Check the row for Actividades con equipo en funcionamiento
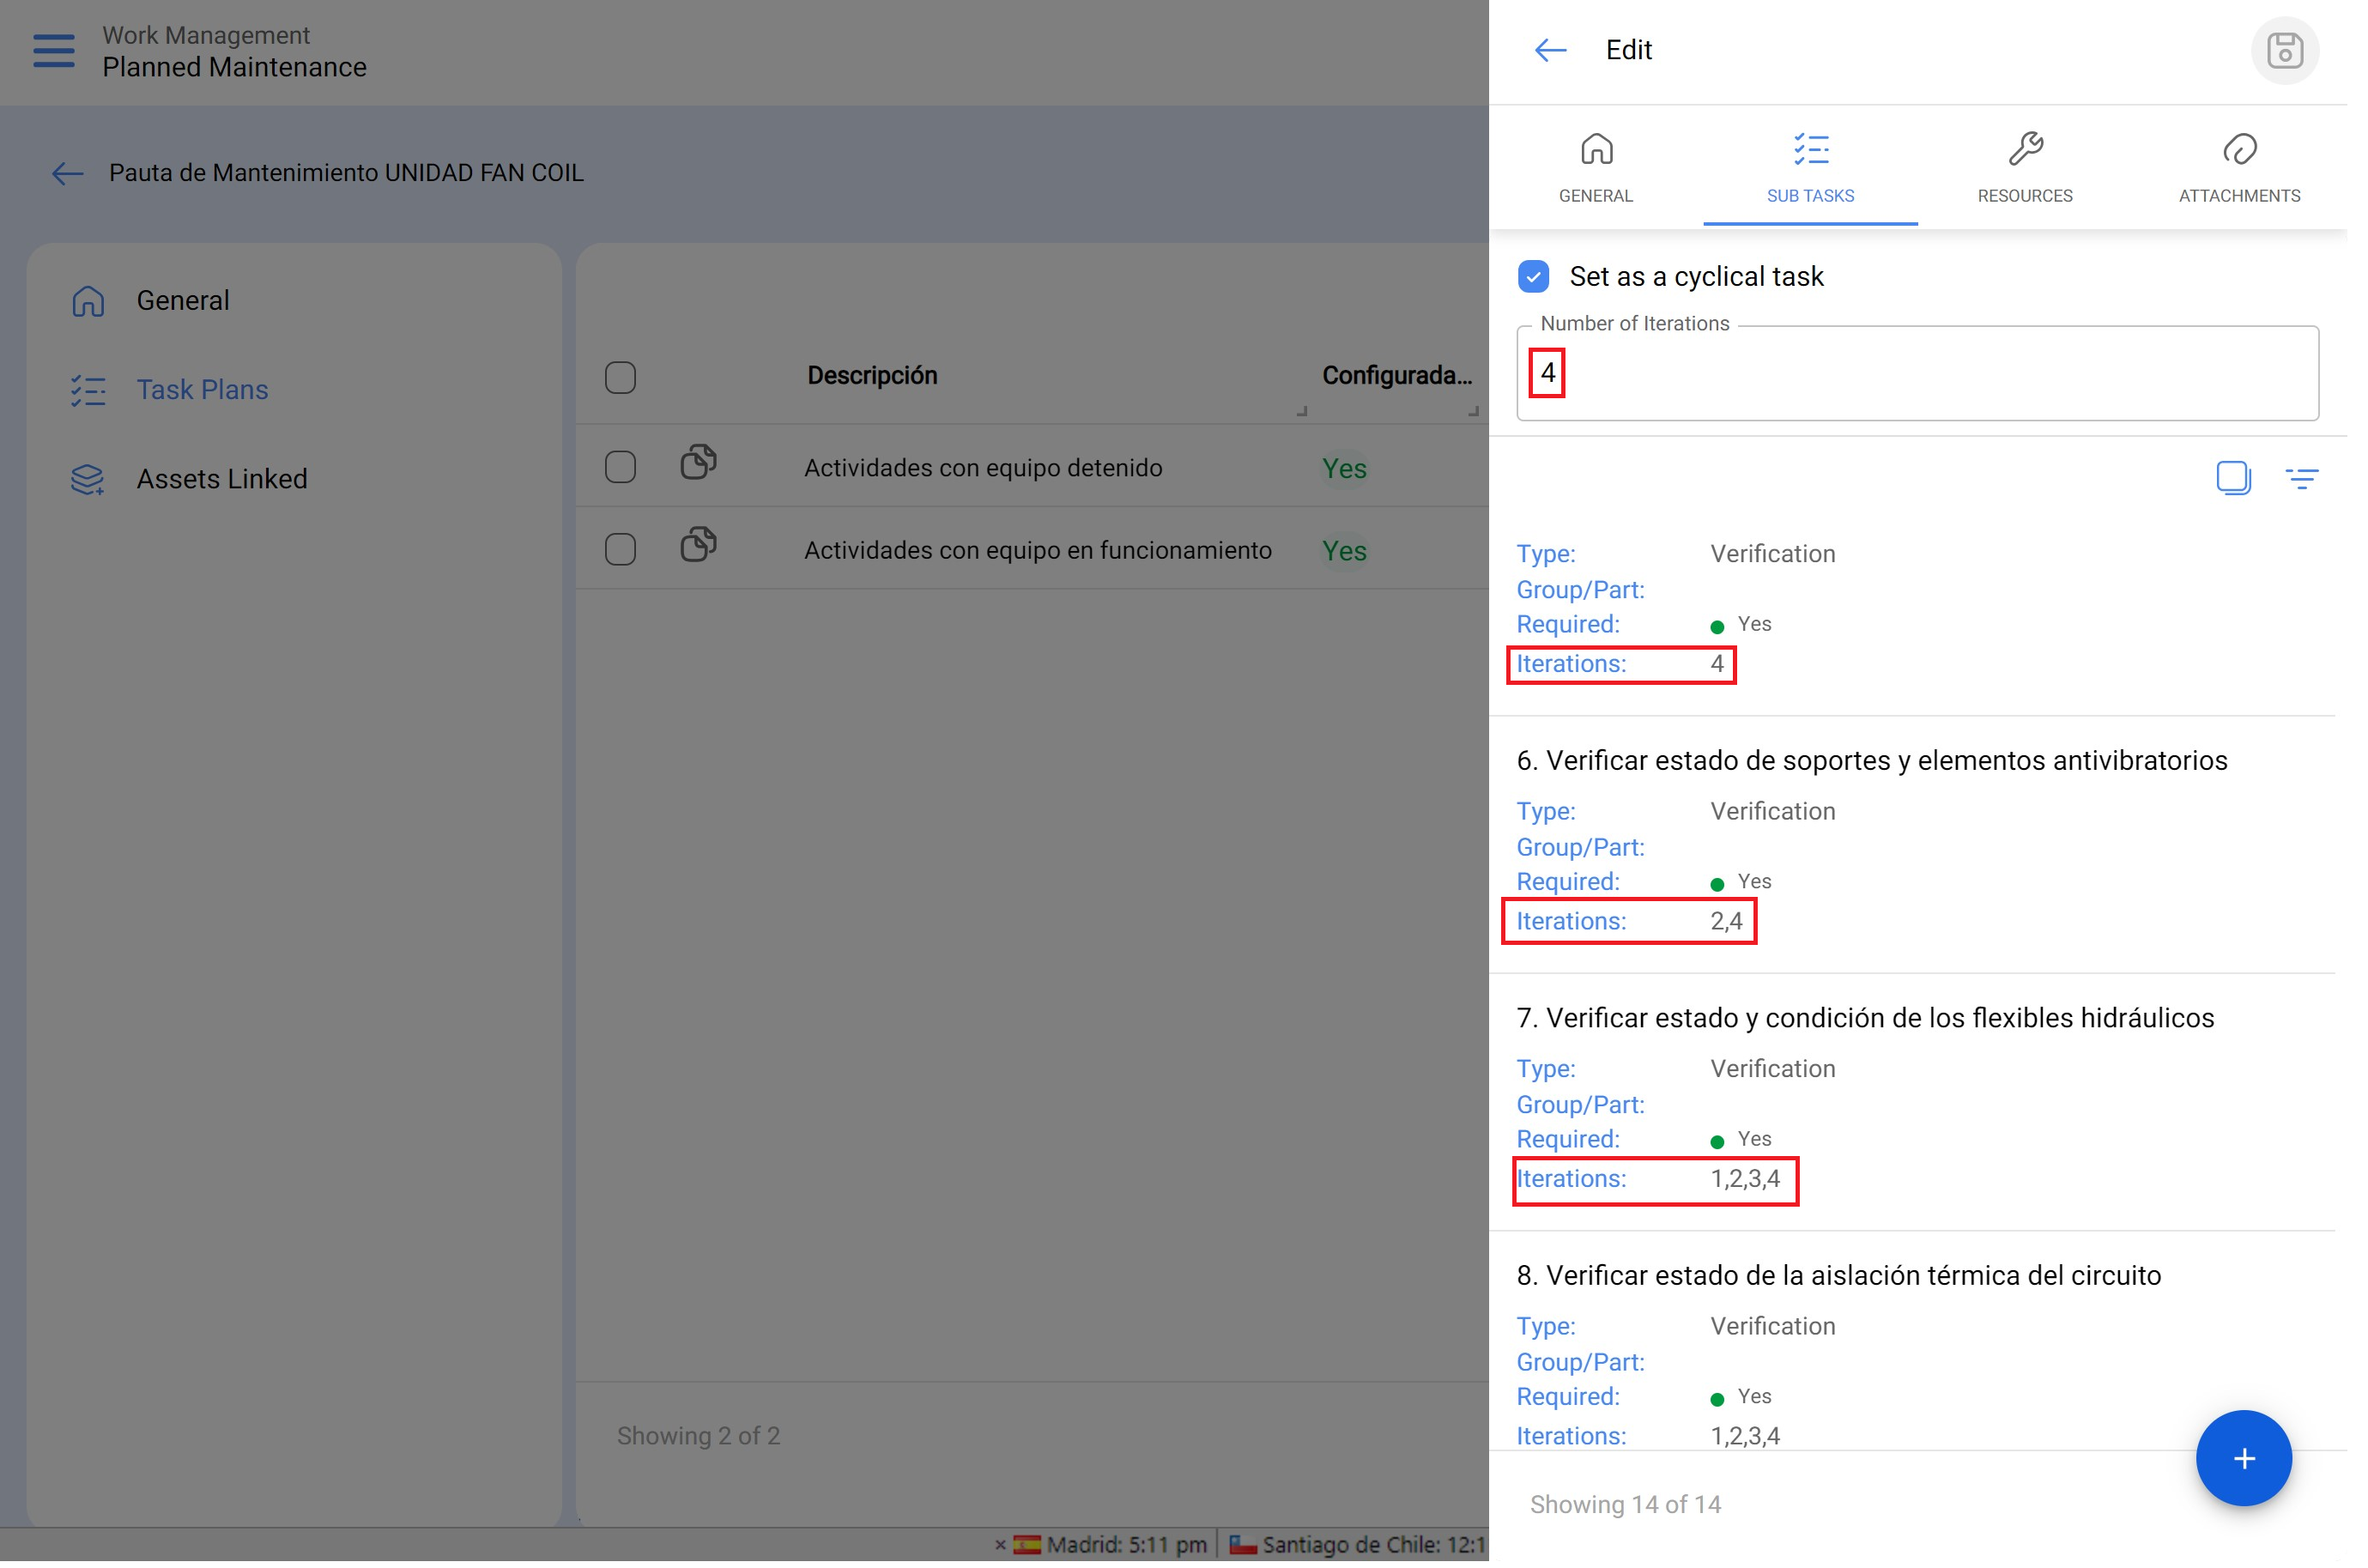Screen dimensions: 2368x1568 tap(620, 549)
